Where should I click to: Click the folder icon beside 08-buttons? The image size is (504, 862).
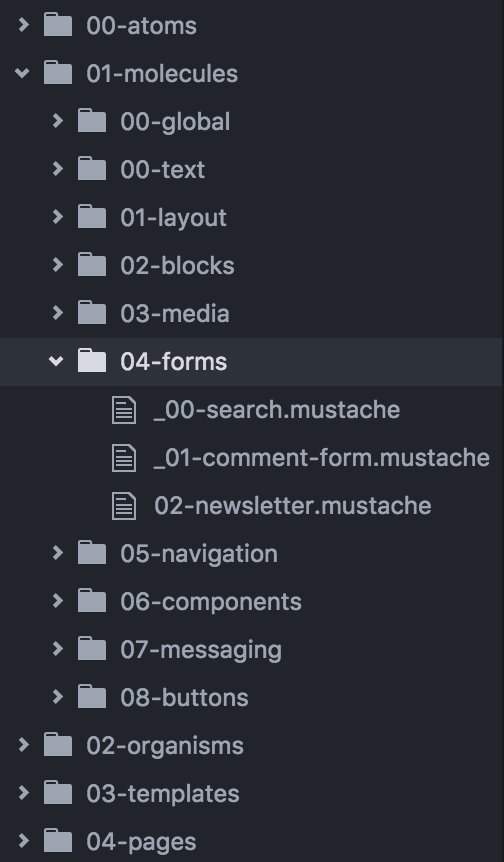tap(92, 697)
